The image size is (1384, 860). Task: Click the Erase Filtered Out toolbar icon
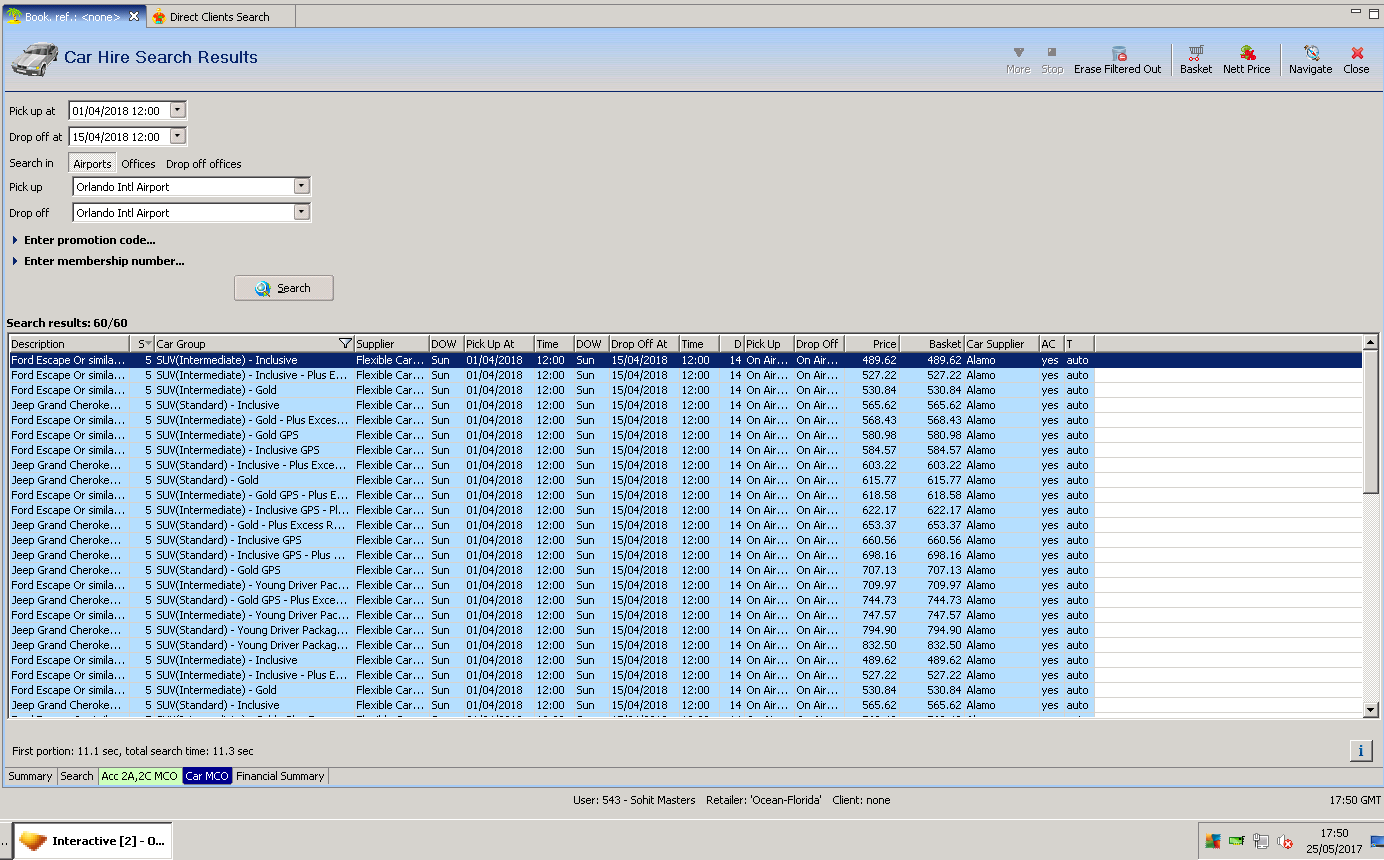1119,53
